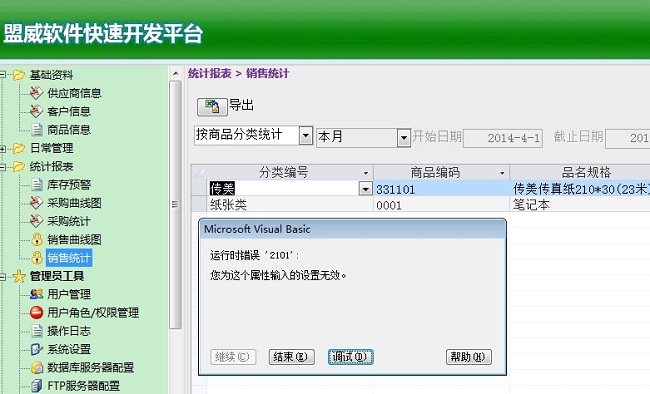Collapse the 管理员工具 tree node

2,276
